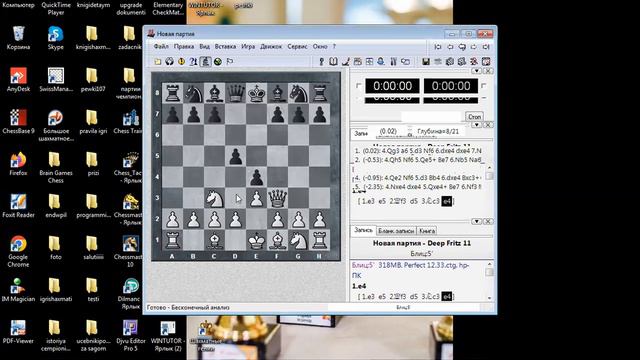Click the flag toolbar icon
This screenshot has height=360, width=640.
tap(230, 62)
